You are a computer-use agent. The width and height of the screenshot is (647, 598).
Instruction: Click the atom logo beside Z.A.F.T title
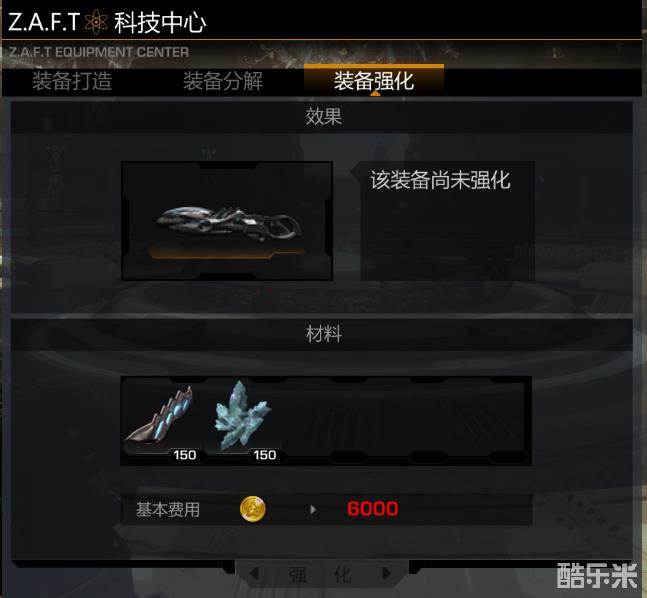point(96,21)
